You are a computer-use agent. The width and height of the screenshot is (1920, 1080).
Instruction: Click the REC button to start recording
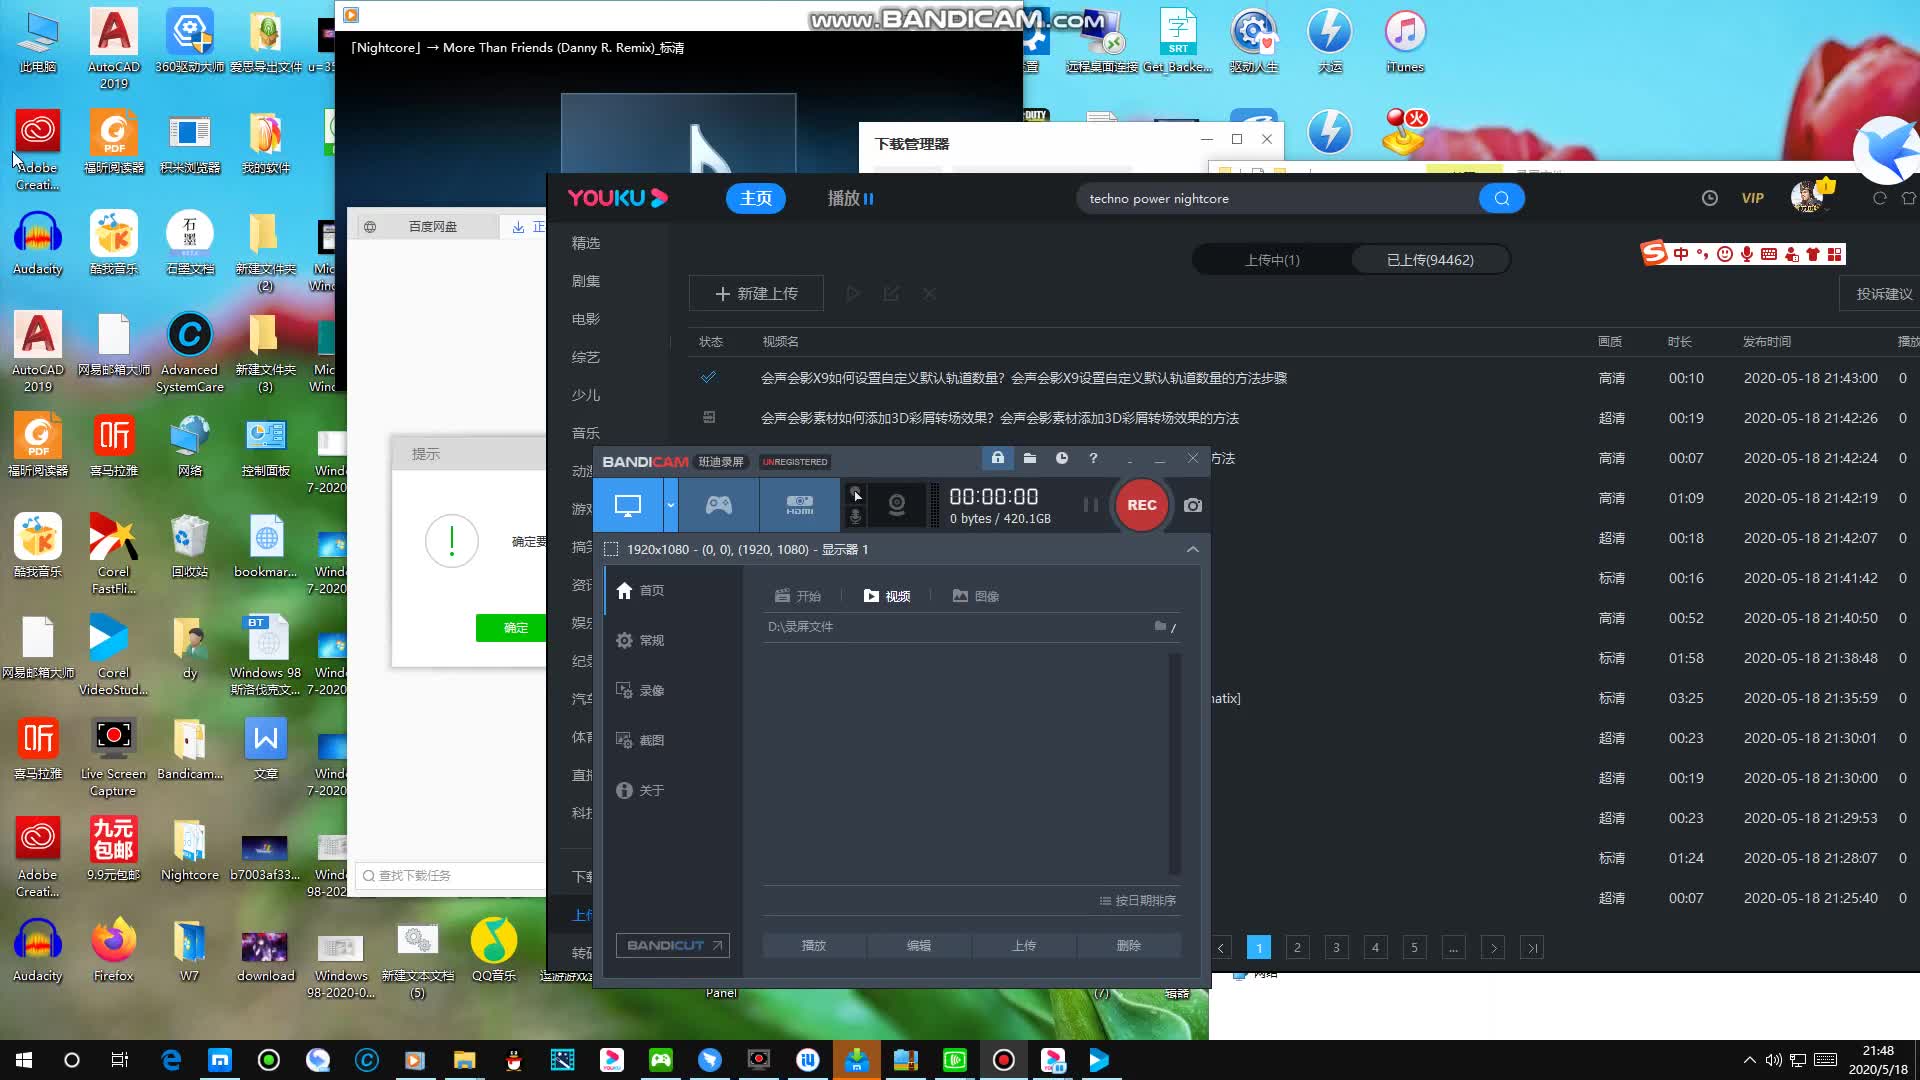tap(1141, 504)
